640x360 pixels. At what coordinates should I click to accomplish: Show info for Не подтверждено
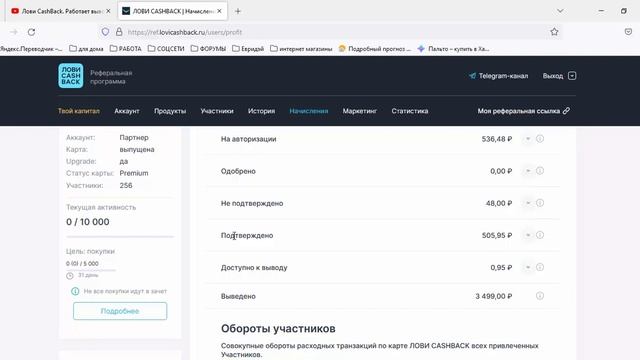pyautogui.click(x=540, y=203)
